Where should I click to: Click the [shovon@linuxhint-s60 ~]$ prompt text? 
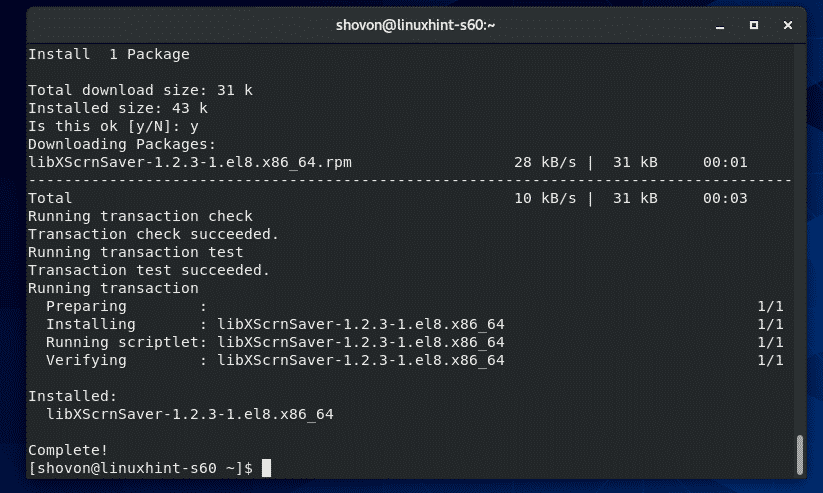(x=142, y=468)
